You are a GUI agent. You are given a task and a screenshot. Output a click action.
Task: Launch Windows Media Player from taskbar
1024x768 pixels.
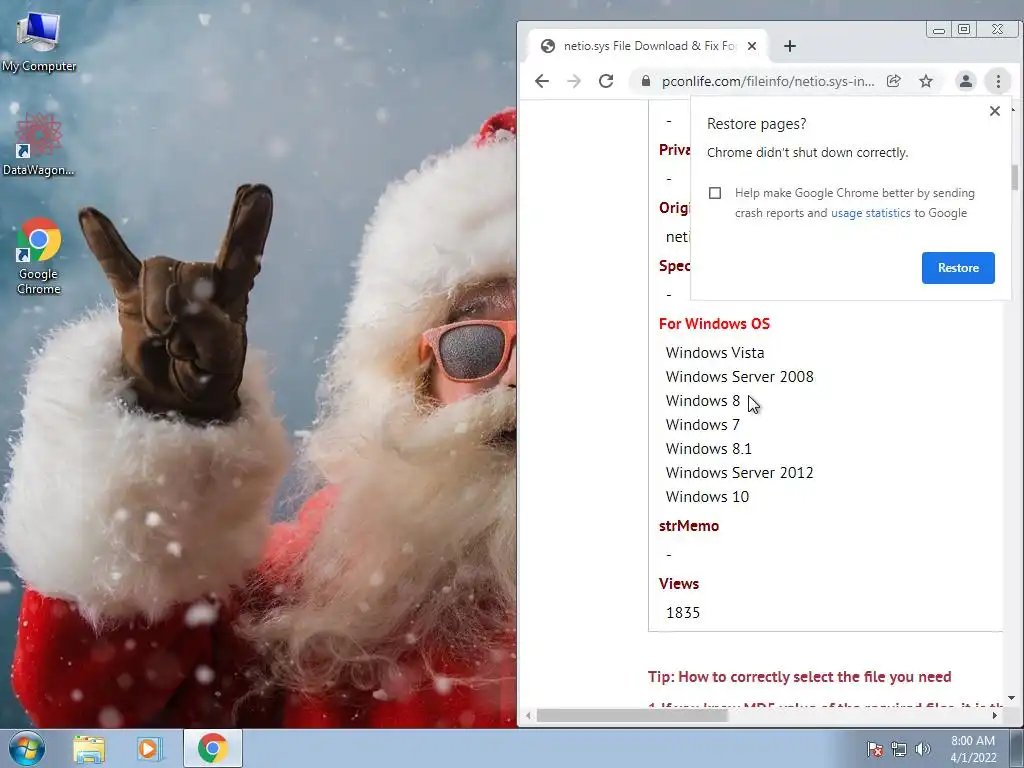click(149, 748)
